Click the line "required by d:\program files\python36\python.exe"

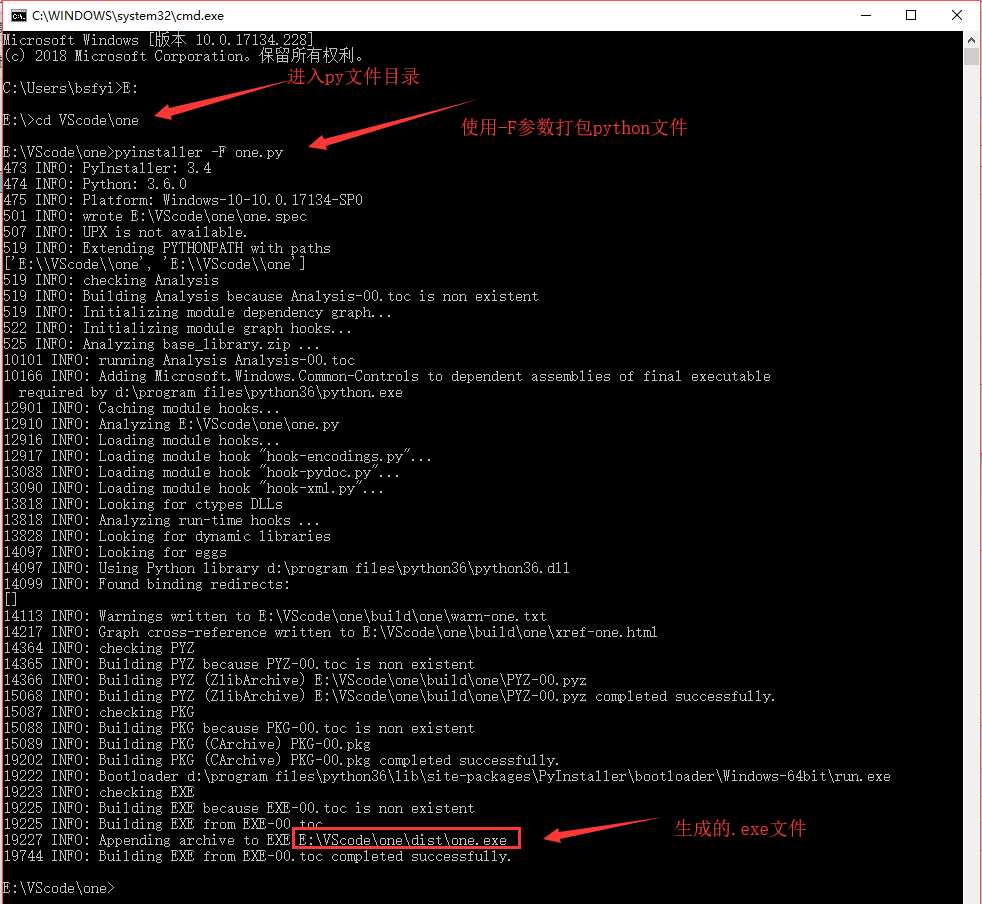(x=210, y=392)
